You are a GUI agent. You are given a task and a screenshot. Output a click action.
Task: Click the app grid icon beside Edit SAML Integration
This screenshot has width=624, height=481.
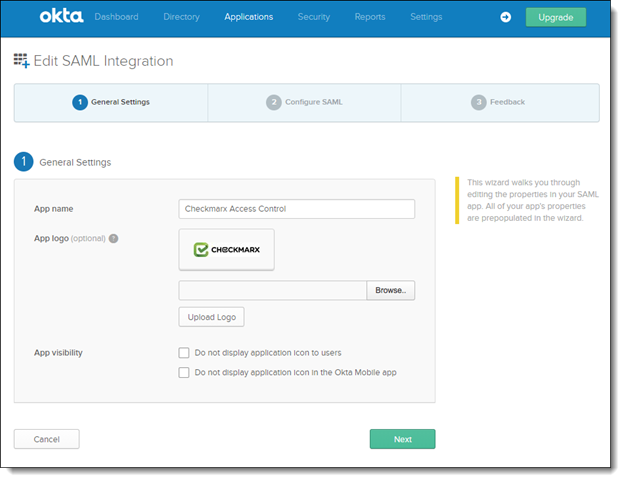(x=21, y=61)
